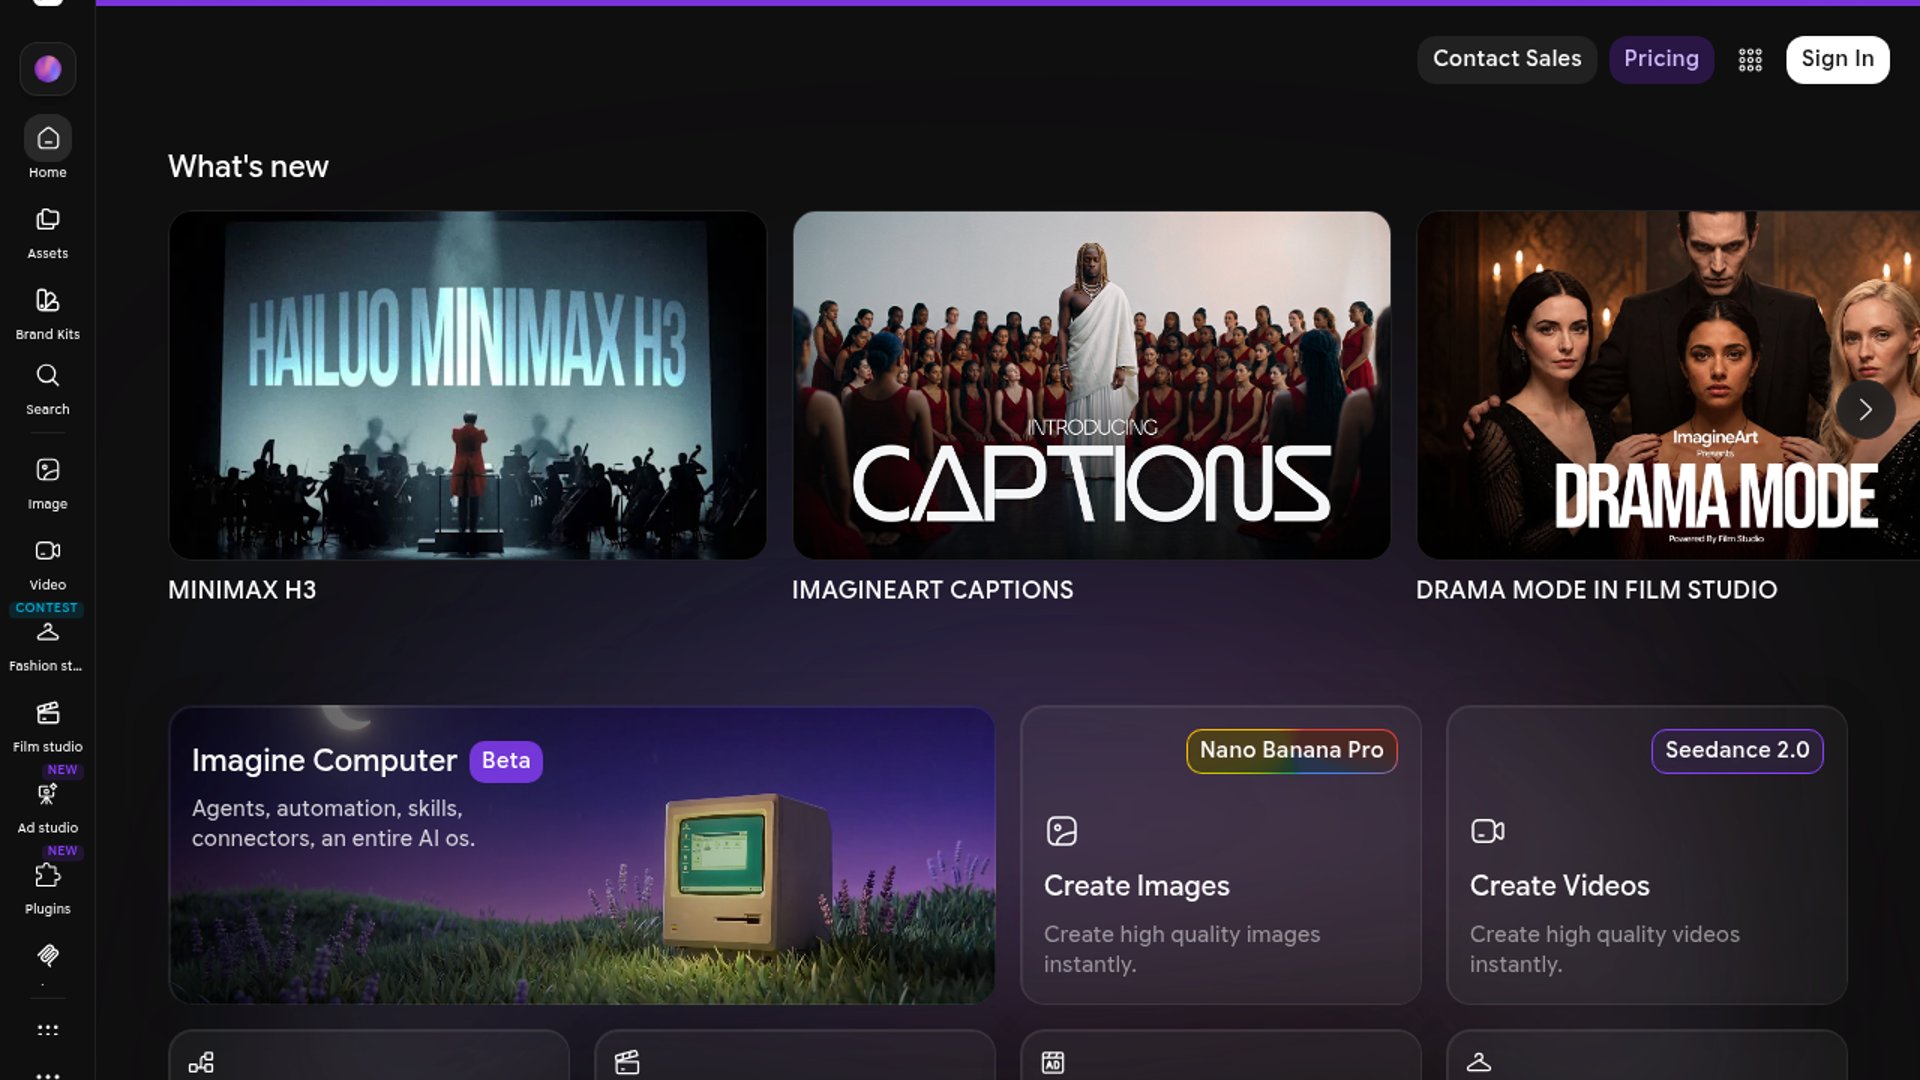Open Fashion studio from the sidebar
Viewport: 1920px width, 1080px height.
(x=47, y=646)
